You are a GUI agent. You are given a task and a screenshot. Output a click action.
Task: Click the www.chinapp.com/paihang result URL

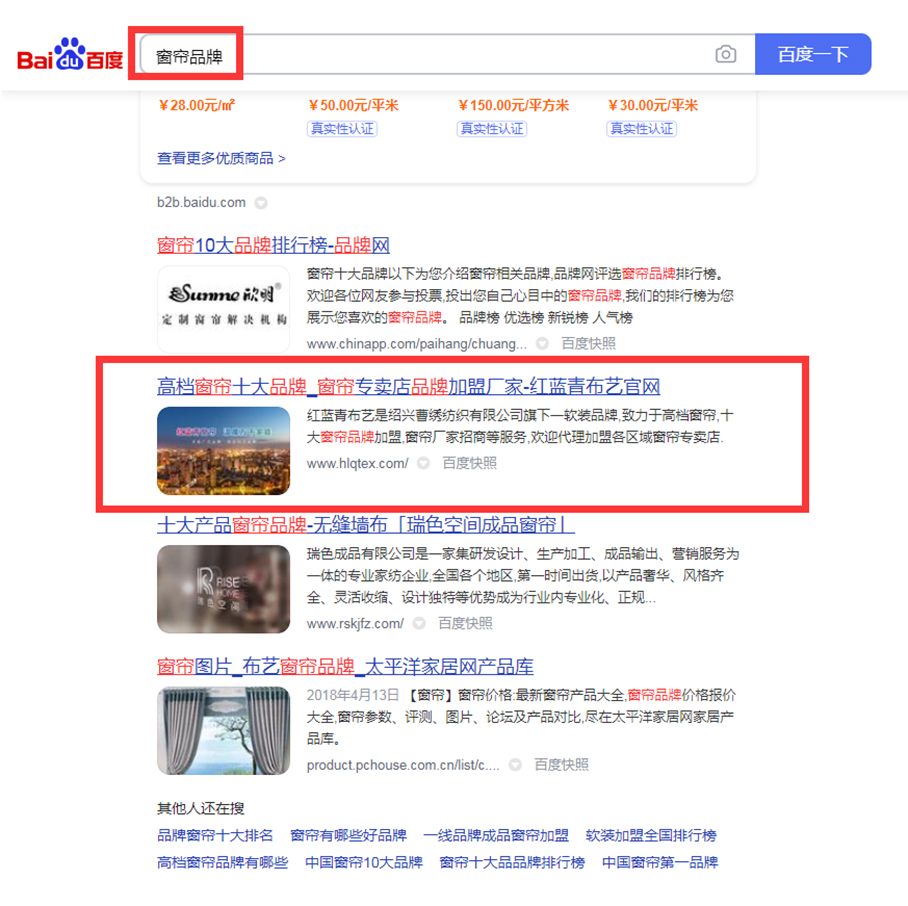coord(417,344)
